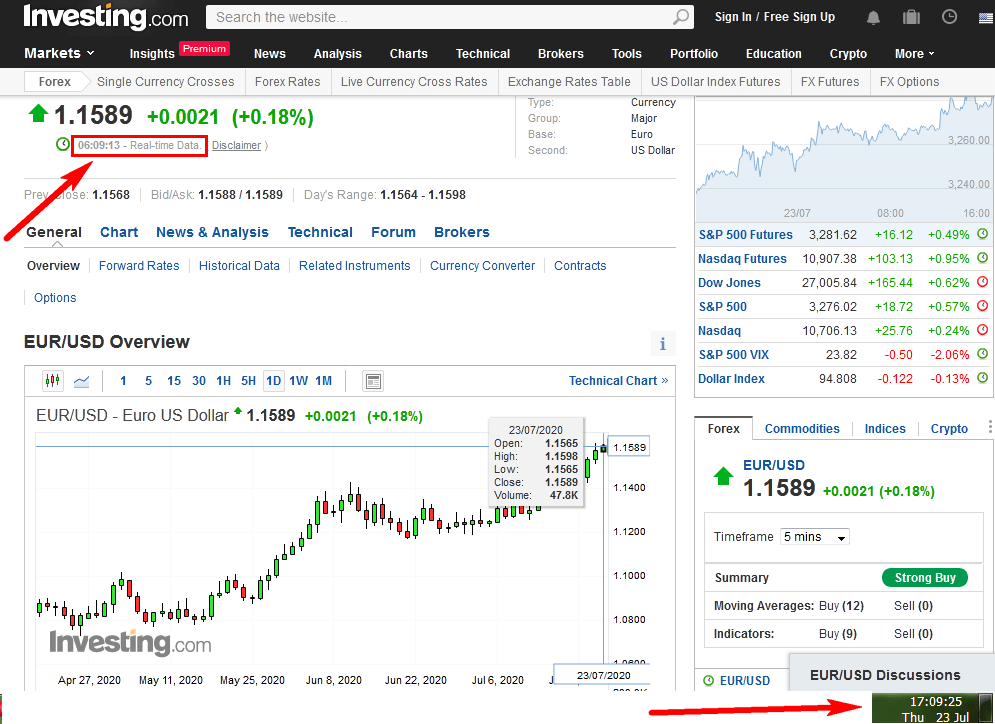995x724 pixels.
Task: Open the Sign In link
Action: [733, 17]
